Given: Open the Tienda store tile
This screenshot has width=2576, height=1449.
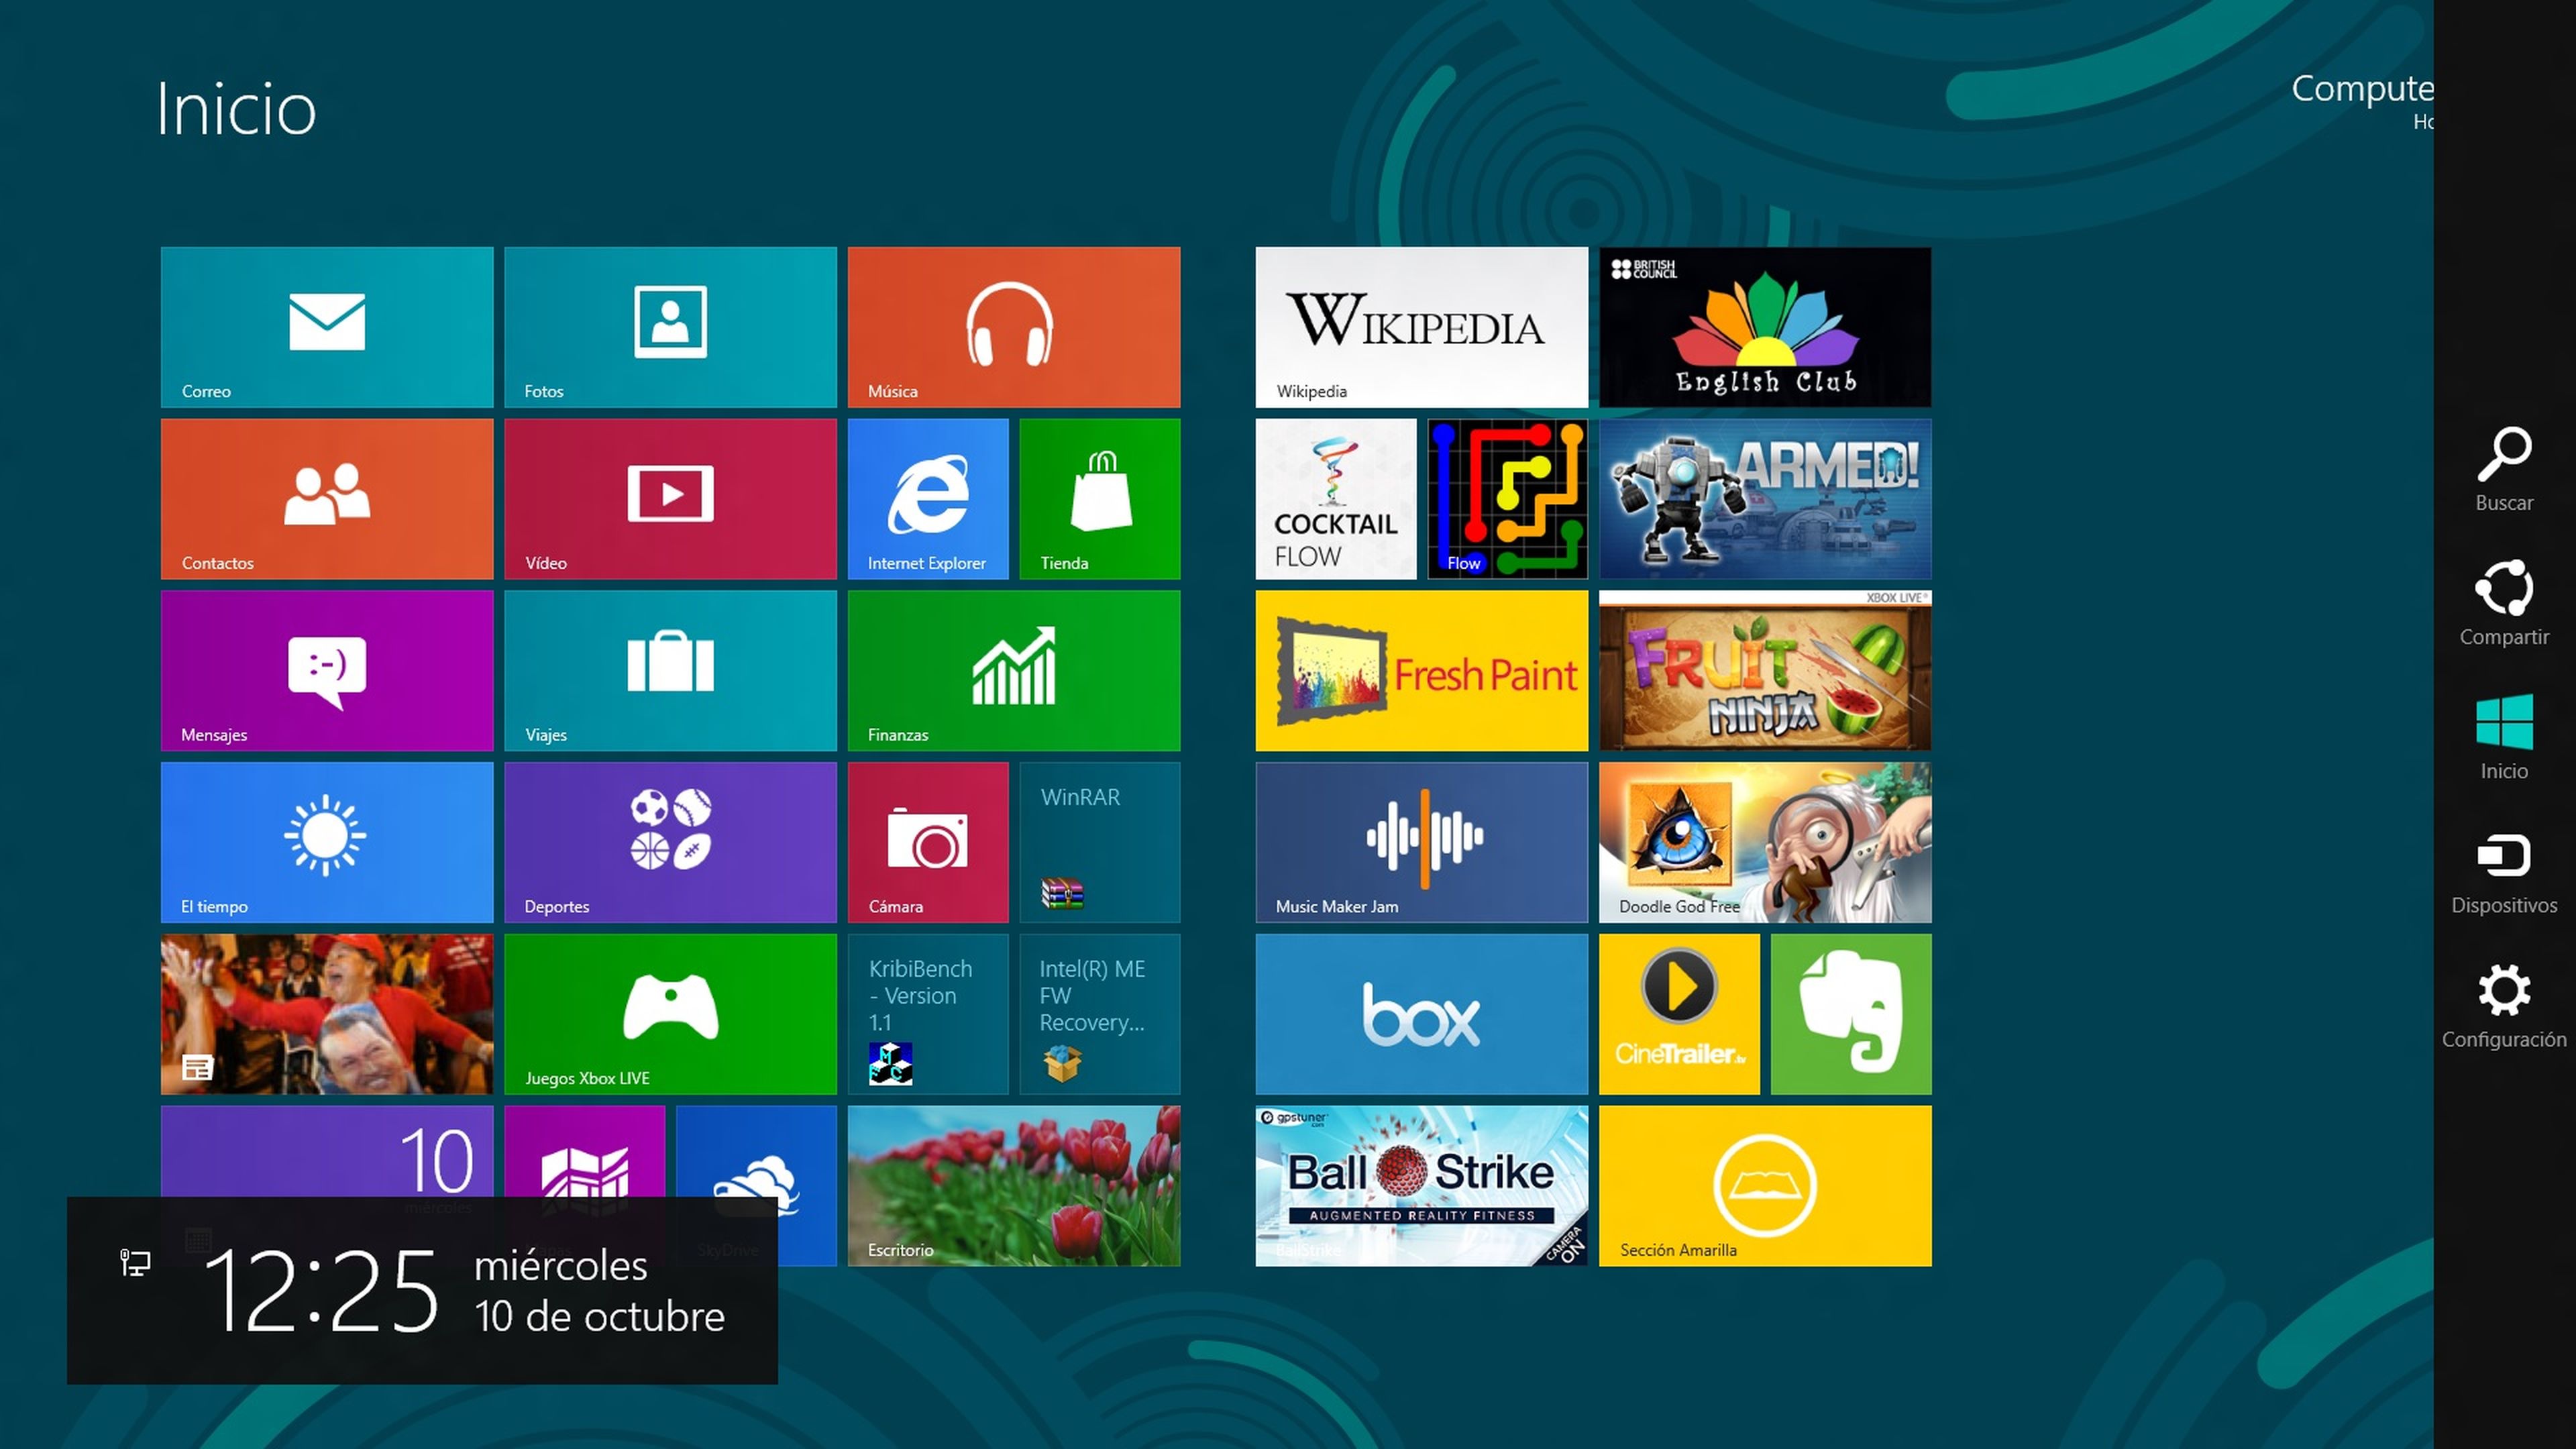Looking at the screenshot, I should click(1099, 498).
